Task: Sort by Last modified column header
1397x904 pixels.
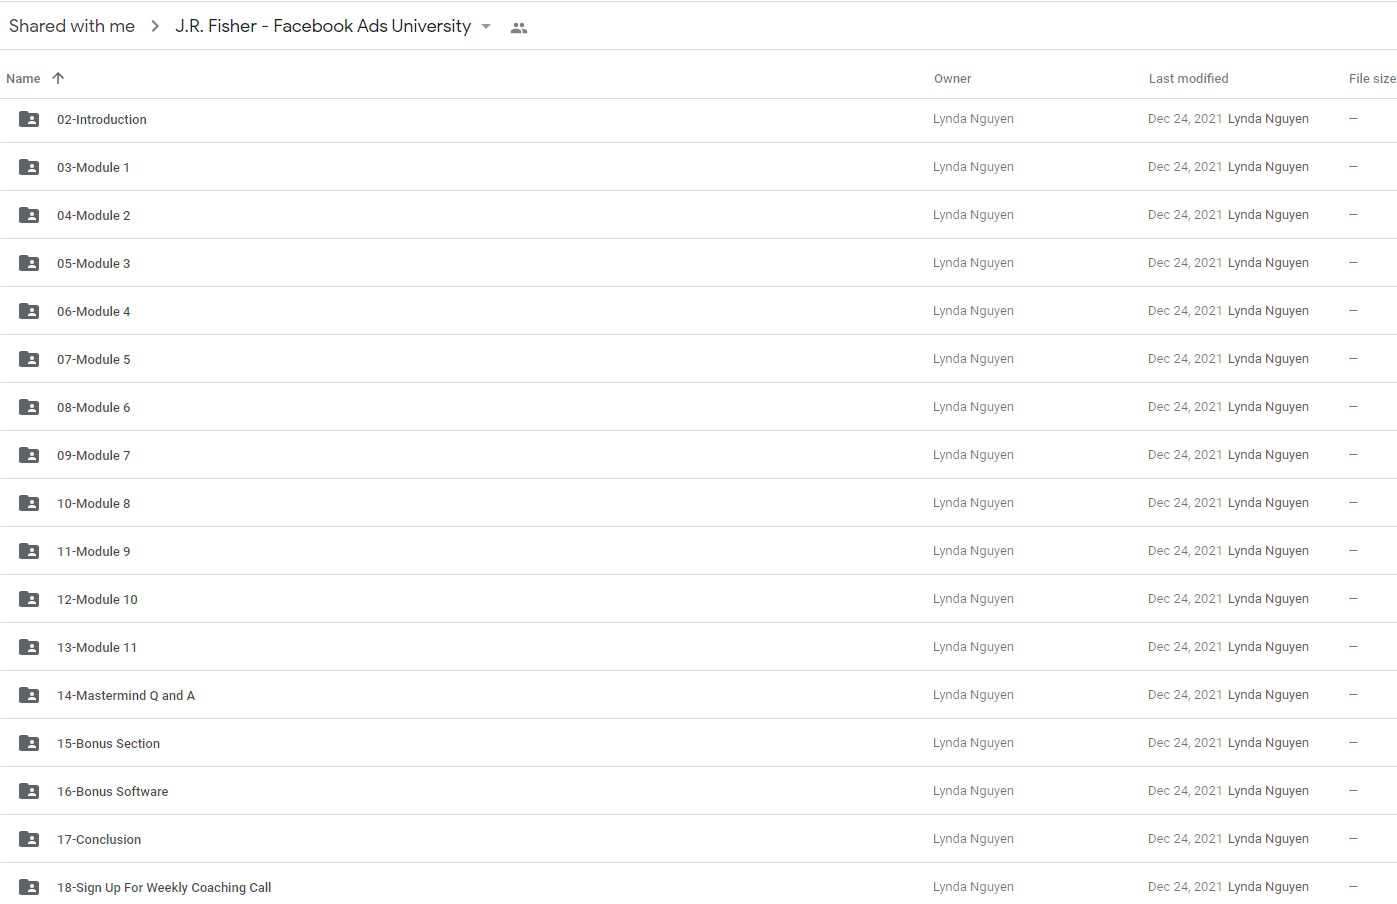Action: pyautogui.click(x=1188, y=78)
